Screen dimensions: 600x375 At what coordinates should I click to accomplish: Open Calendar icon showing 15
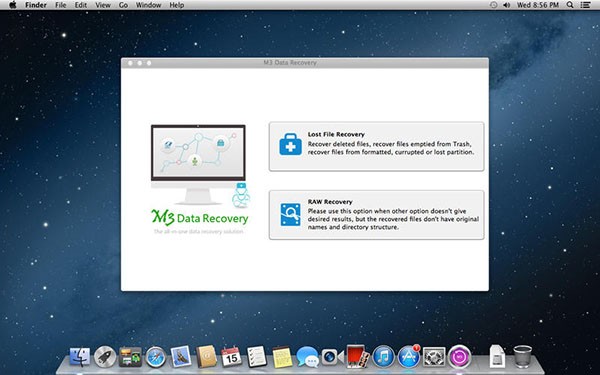pos(232,357)
